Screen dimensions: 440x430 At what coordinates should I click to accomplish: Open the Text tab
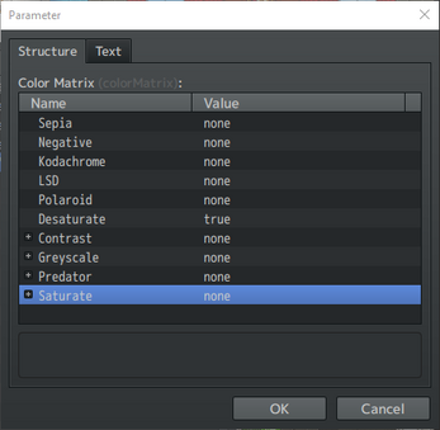pos(108,51)
